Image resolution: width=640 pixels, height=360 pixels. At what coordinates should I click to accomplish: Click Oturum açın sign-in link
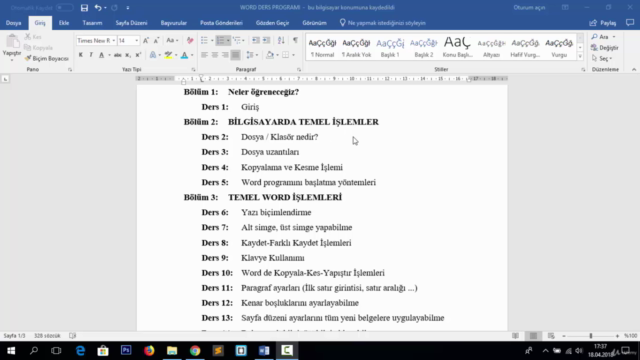(x=529, y=8)
